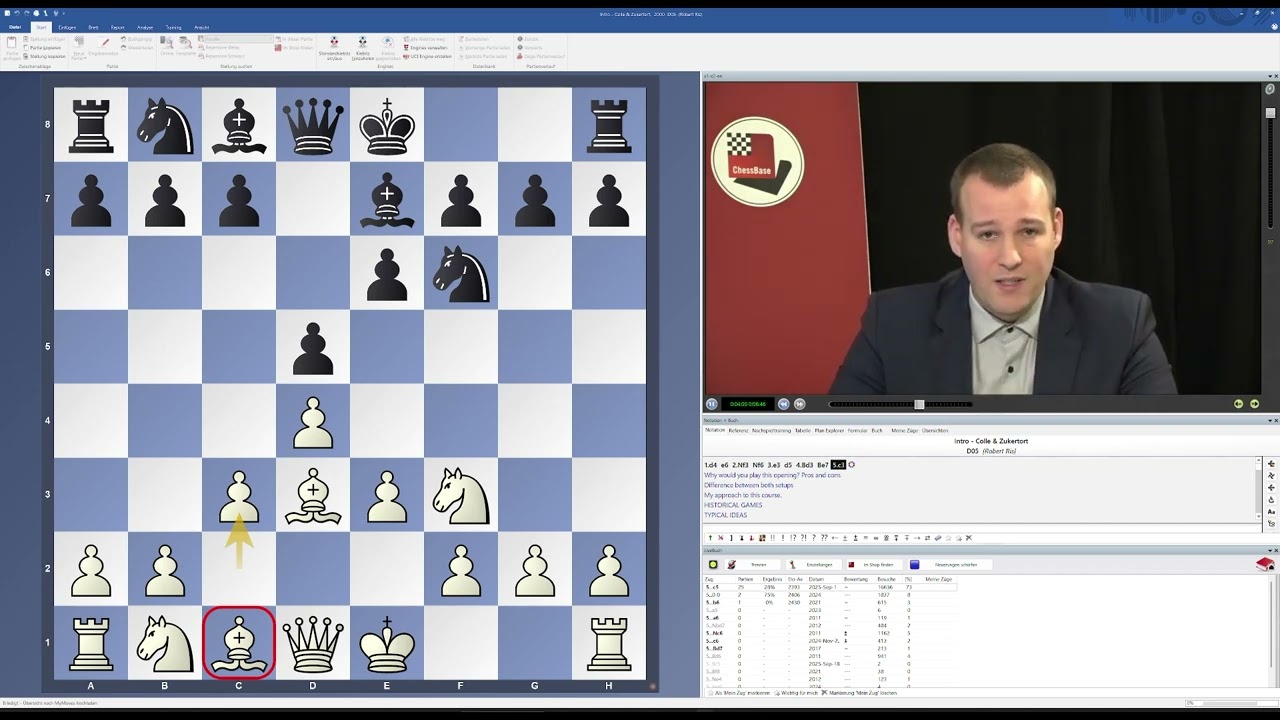Open 'Difference between both setups' link
This screenshot has height=720, width=1280.
pyautogui.click(x=748, y=485)
